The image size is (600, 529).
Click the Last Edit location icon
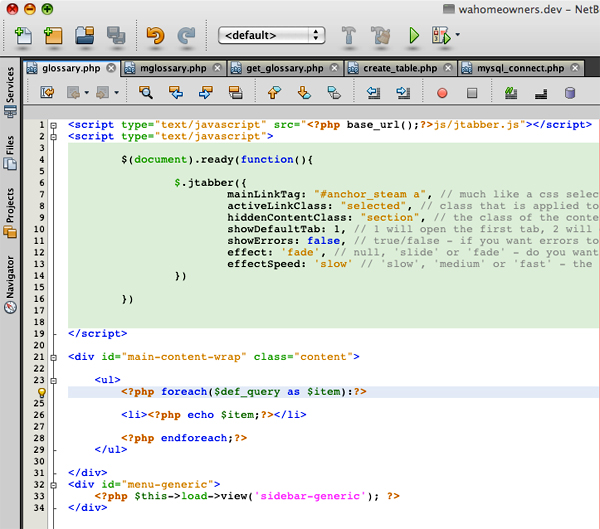[47, 92]
